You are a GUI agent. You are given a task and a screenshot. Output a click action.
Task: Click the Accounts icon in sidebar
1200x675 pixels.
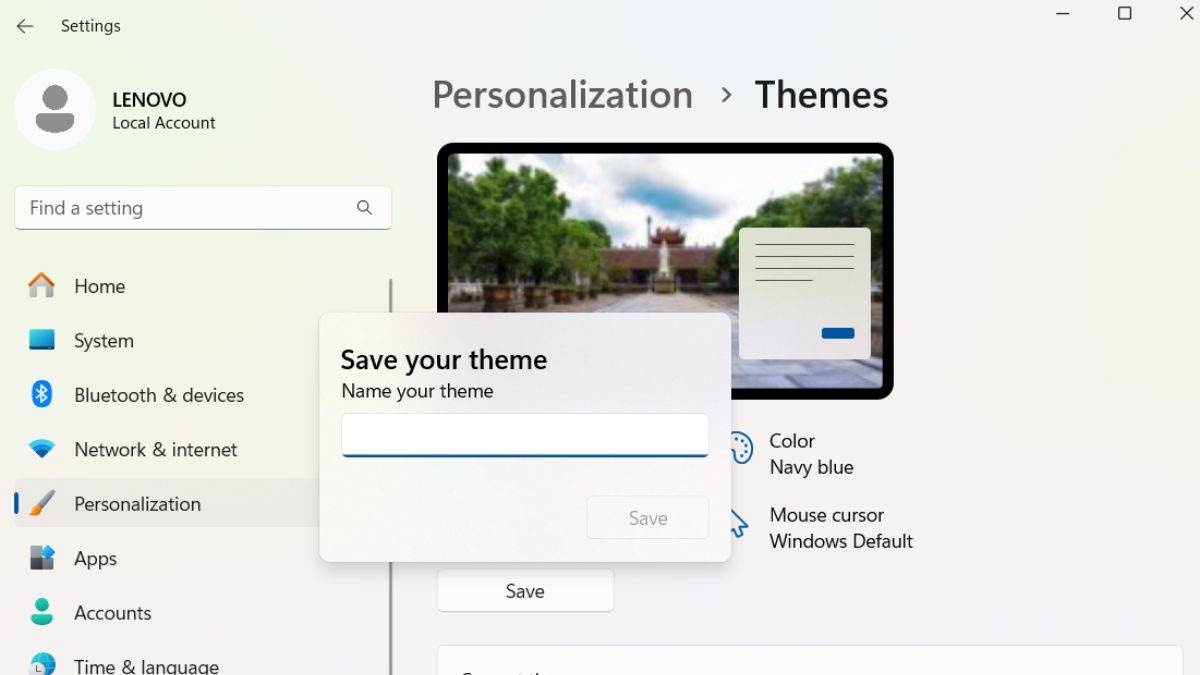pyautogui.click(x=41, y=612)
